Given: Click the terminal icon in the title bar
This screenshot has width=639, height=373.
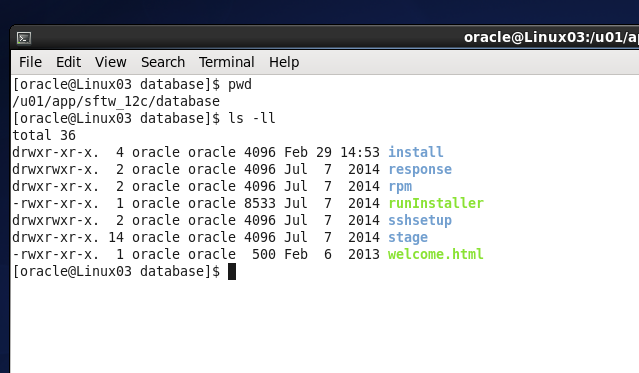Looking at the screenshot, I should (x=24, y=38).
